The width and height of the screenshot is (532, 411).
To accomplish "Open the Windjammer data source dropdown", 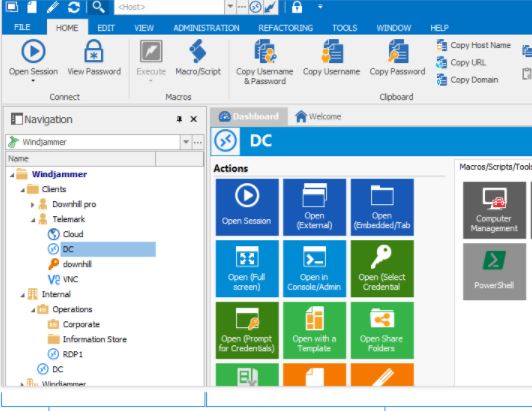I will pyautogui.click(x=186, y=142).
